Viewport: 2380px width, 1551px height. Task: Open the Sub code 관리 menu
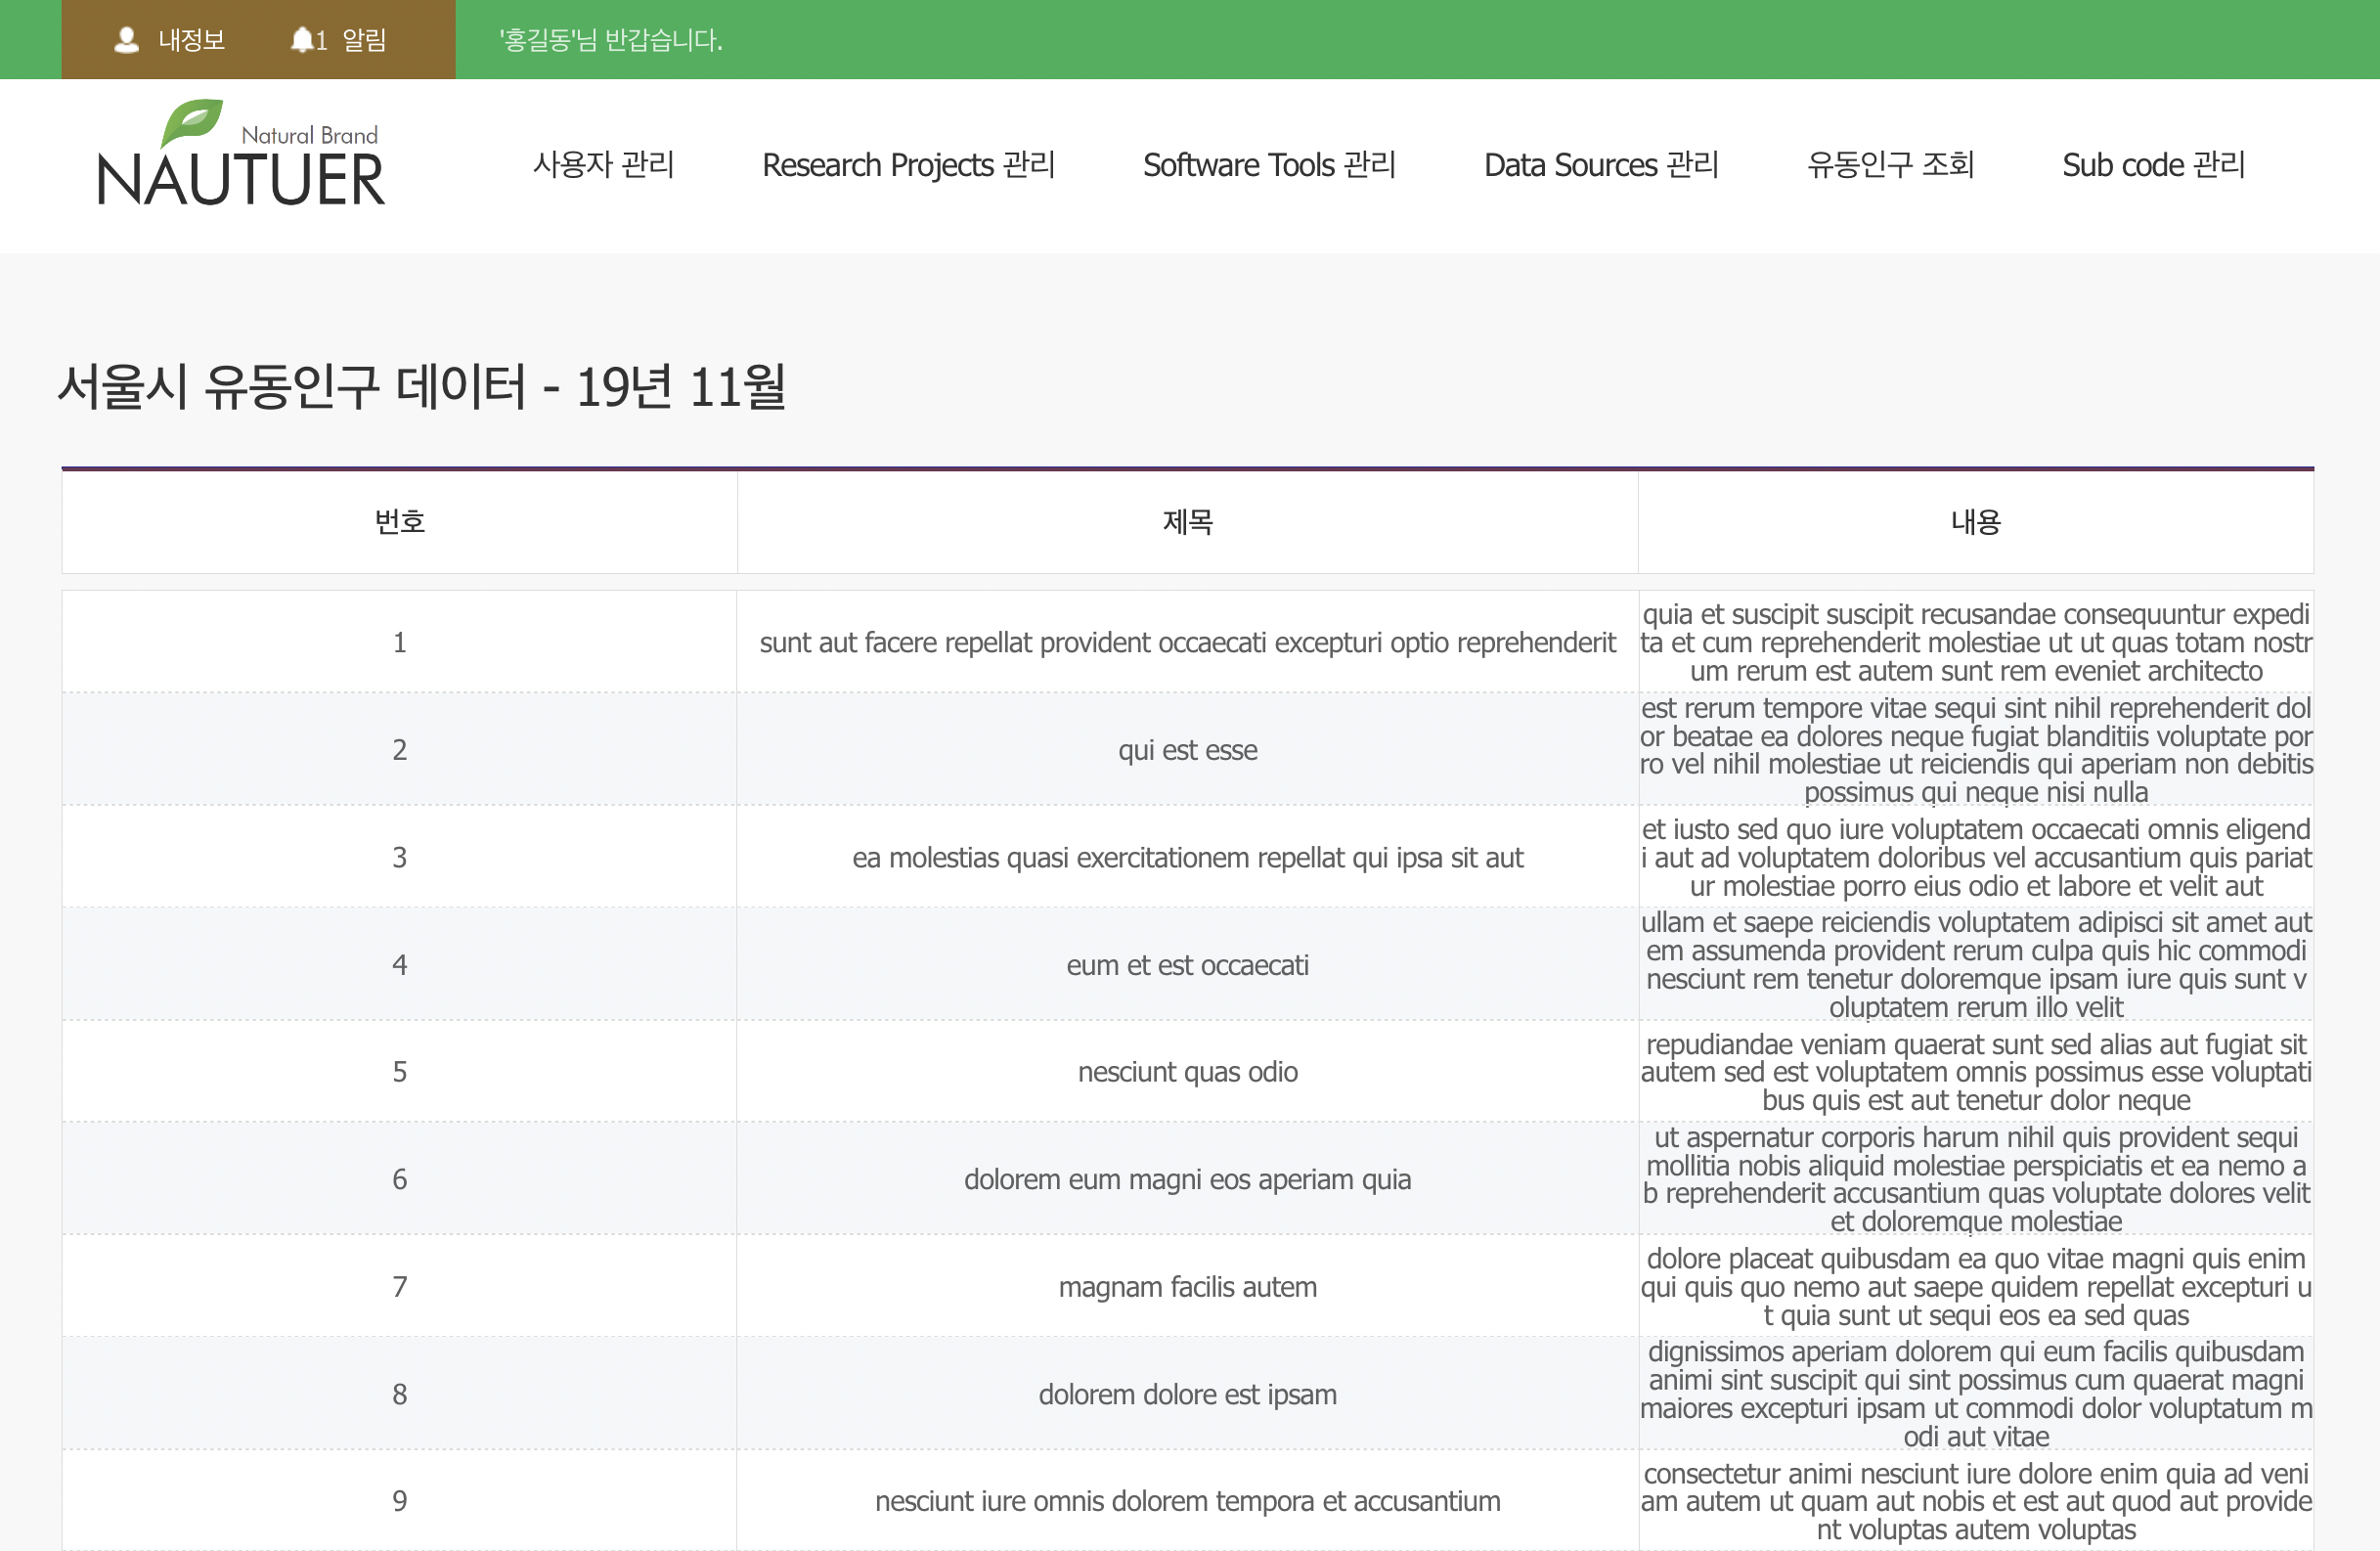2153,165
